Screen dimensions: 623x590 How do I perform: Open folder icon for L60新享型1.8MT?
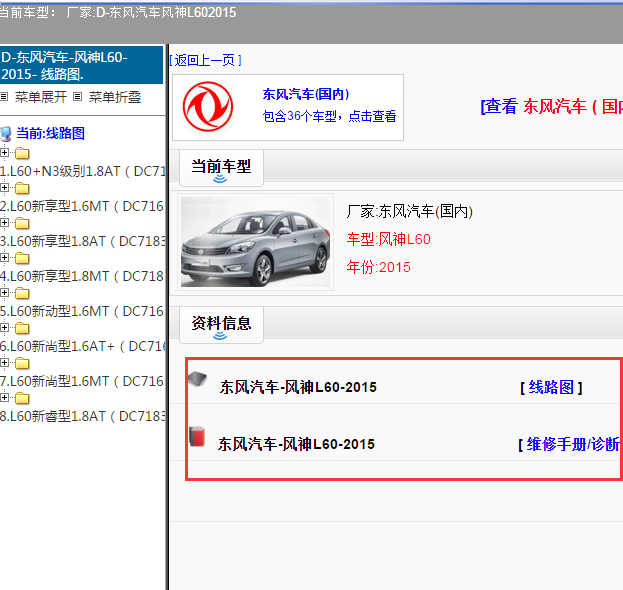point(22,258)
